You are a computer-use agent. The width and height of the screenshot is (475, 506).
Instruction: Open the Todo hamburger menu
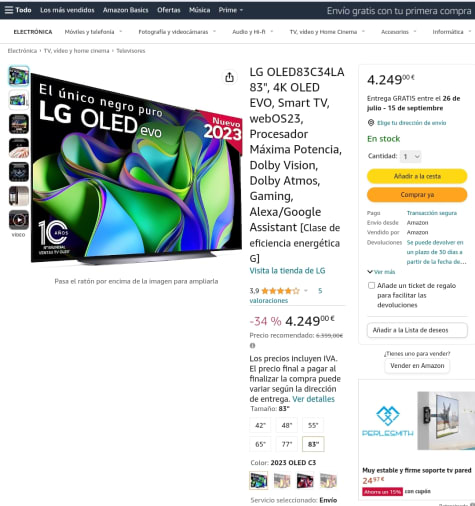pyautogui.click(x=18, y=10)
